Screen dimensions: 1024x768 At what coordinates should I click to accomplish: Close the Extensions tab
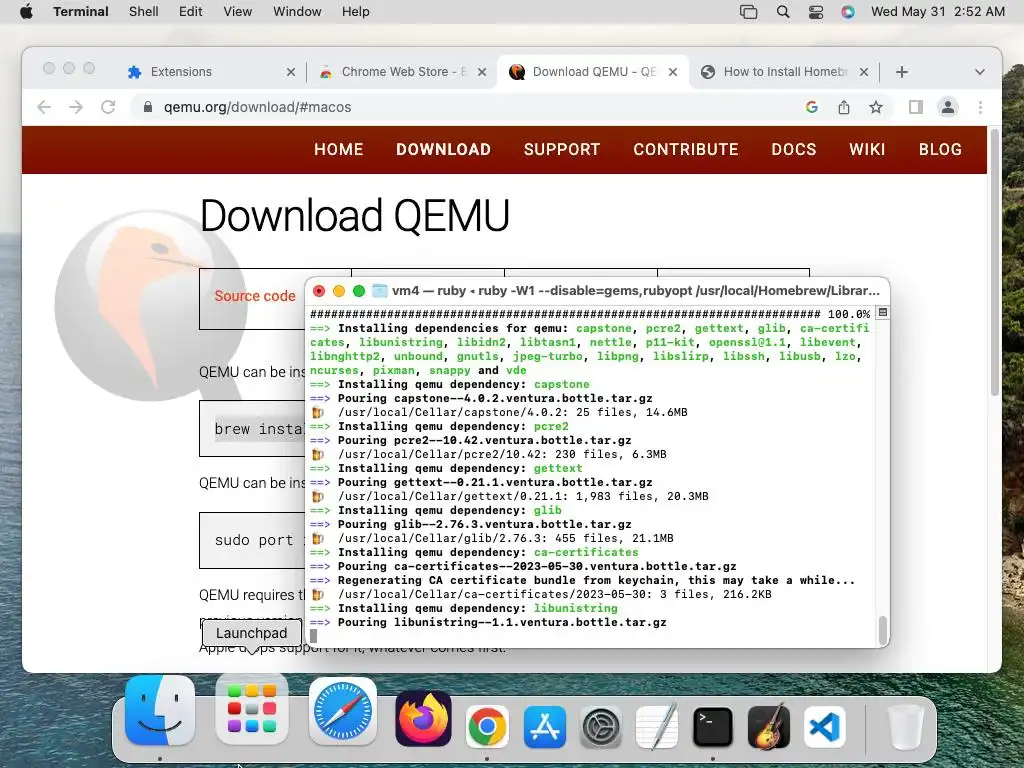coord(291,72)
